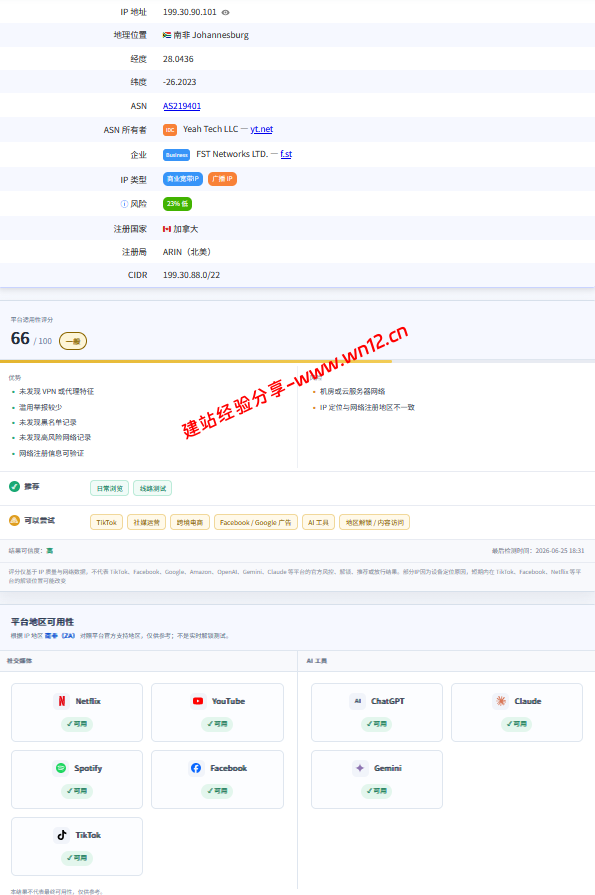Screen dimensions: 595x895
Task: Click the 加拿大 registered country text
Action: (x=186, y=229)
